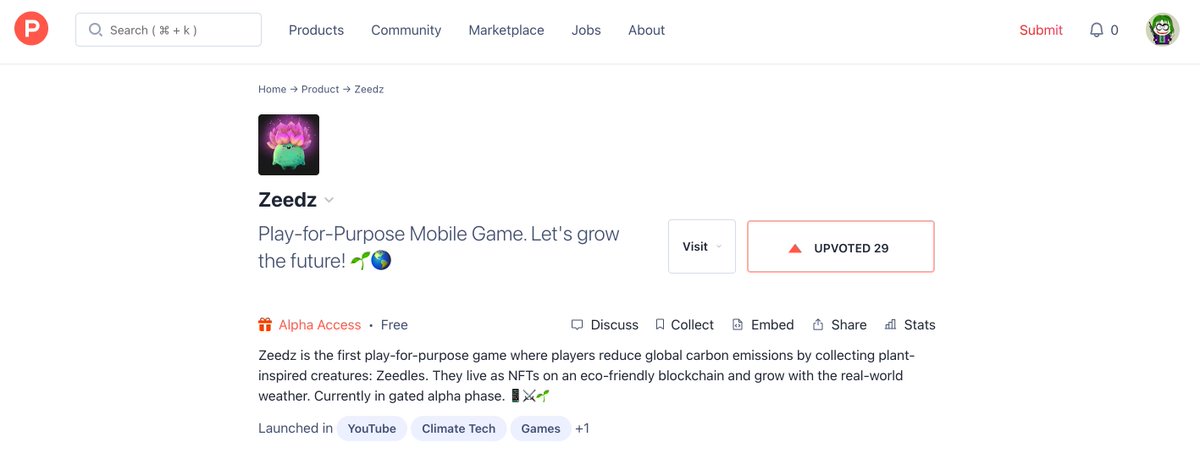Click the Launched in label
The width and height of the screenshot is (1200, 459).
pos(295,429)
